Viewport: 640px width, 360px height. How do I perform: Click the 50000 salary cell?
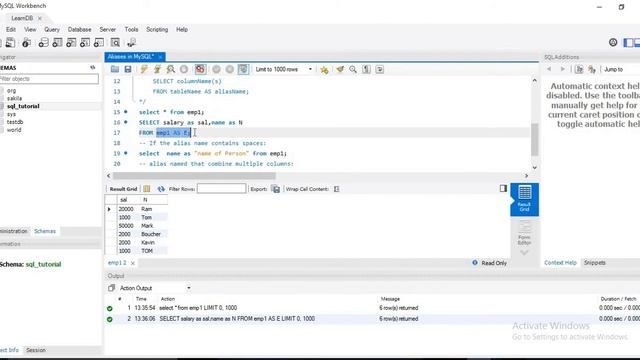tap(126, 226)
